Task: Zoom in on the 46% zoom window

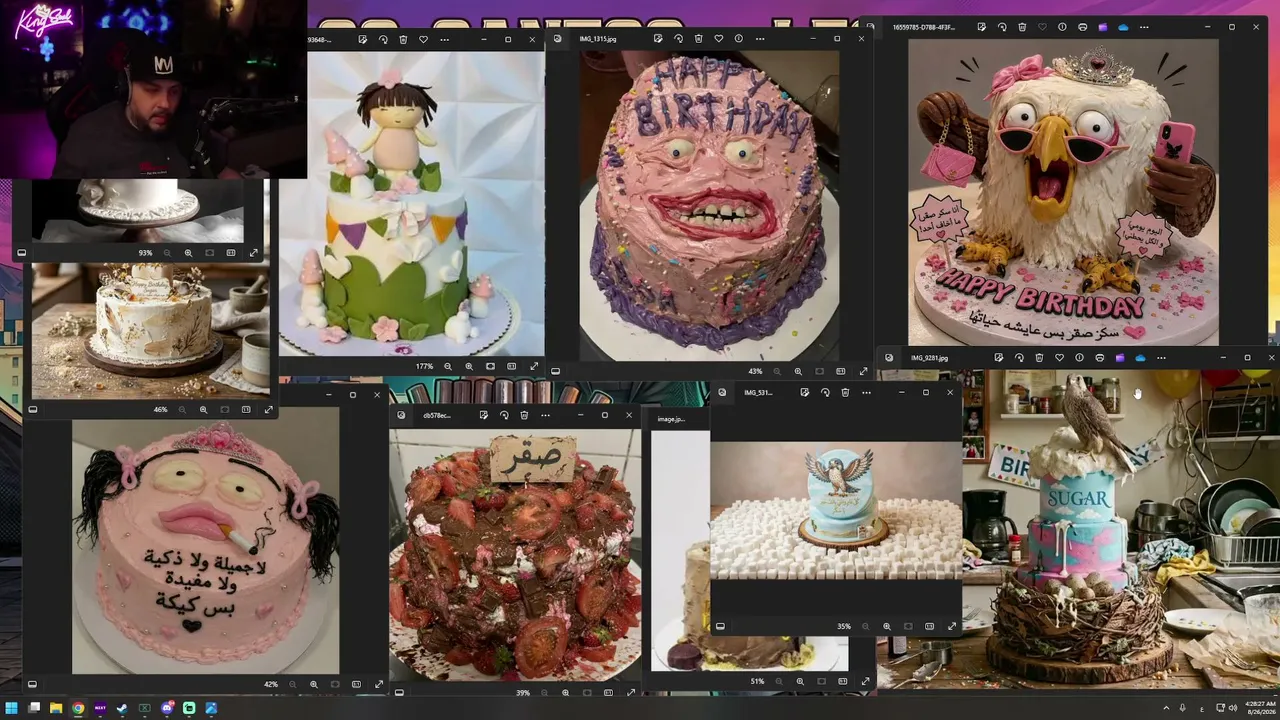Action: [203, 410]
